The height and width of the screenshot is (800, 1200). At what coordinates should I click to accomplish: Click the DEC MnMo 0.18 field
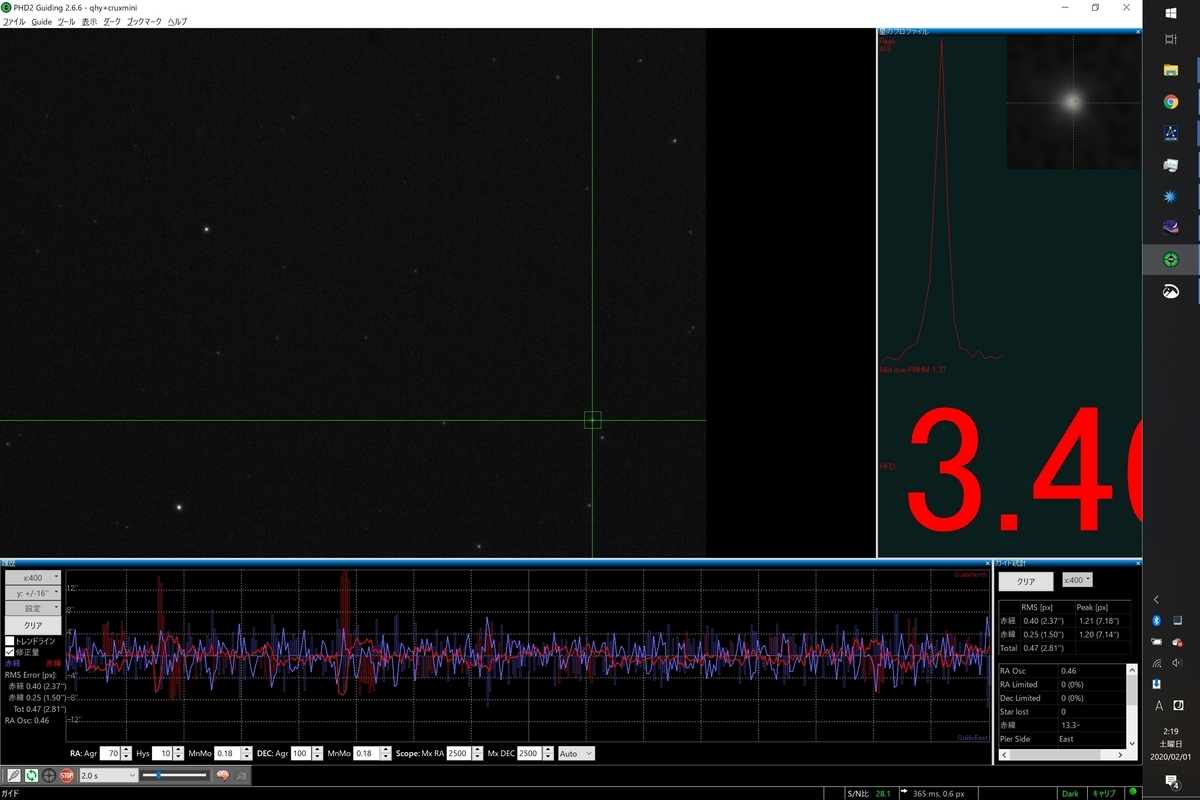[x=366, y=753]
